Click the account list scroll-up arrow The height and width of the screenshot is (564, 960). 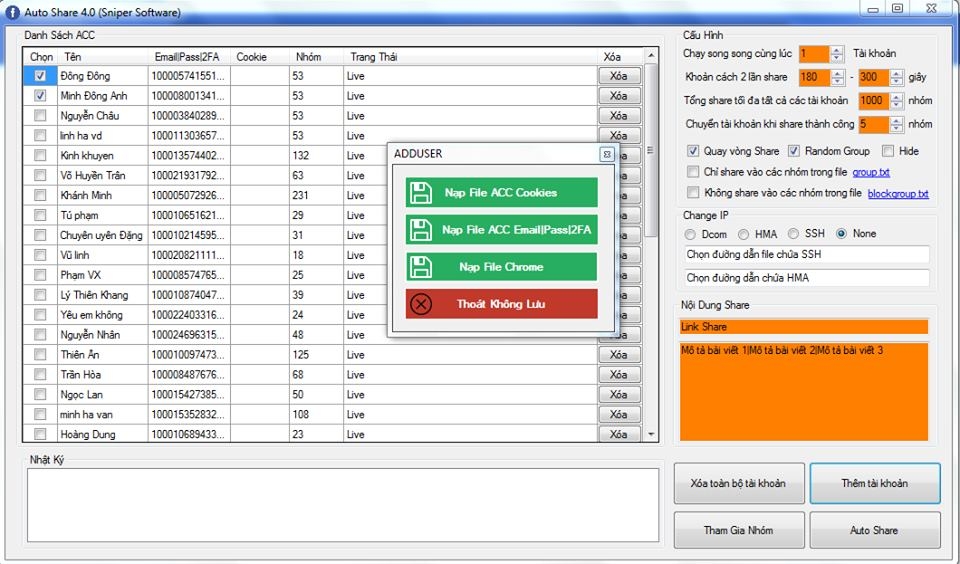coord(651,56)
